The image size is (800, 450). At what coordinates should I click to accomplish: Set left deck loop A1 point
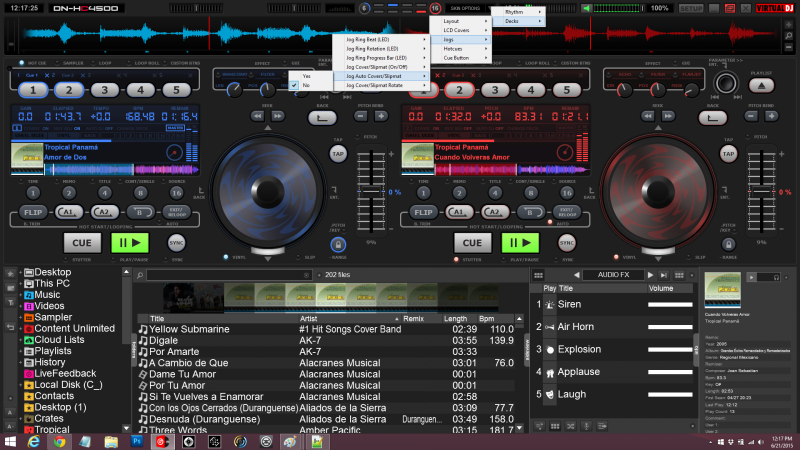point(69,212)
